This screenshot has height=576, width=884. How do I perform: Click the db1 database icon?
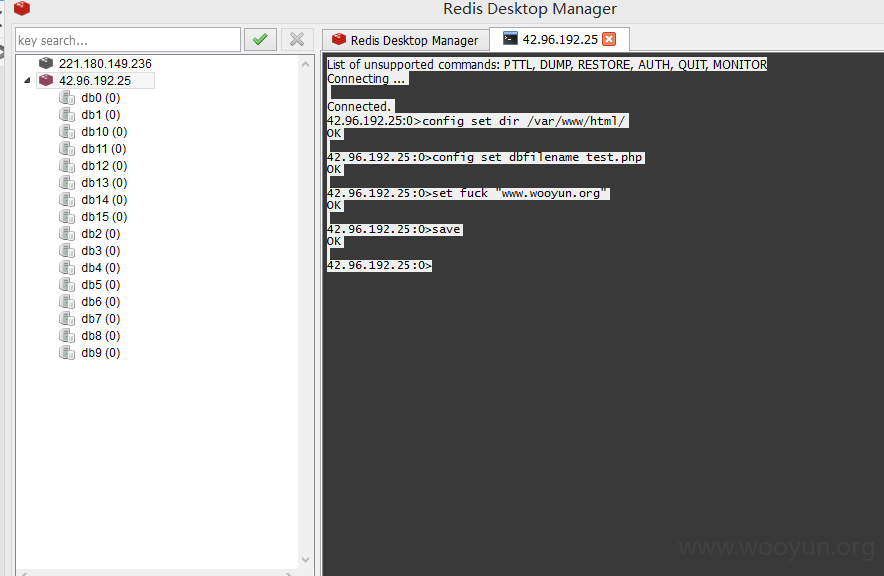(x=67, y=114)
